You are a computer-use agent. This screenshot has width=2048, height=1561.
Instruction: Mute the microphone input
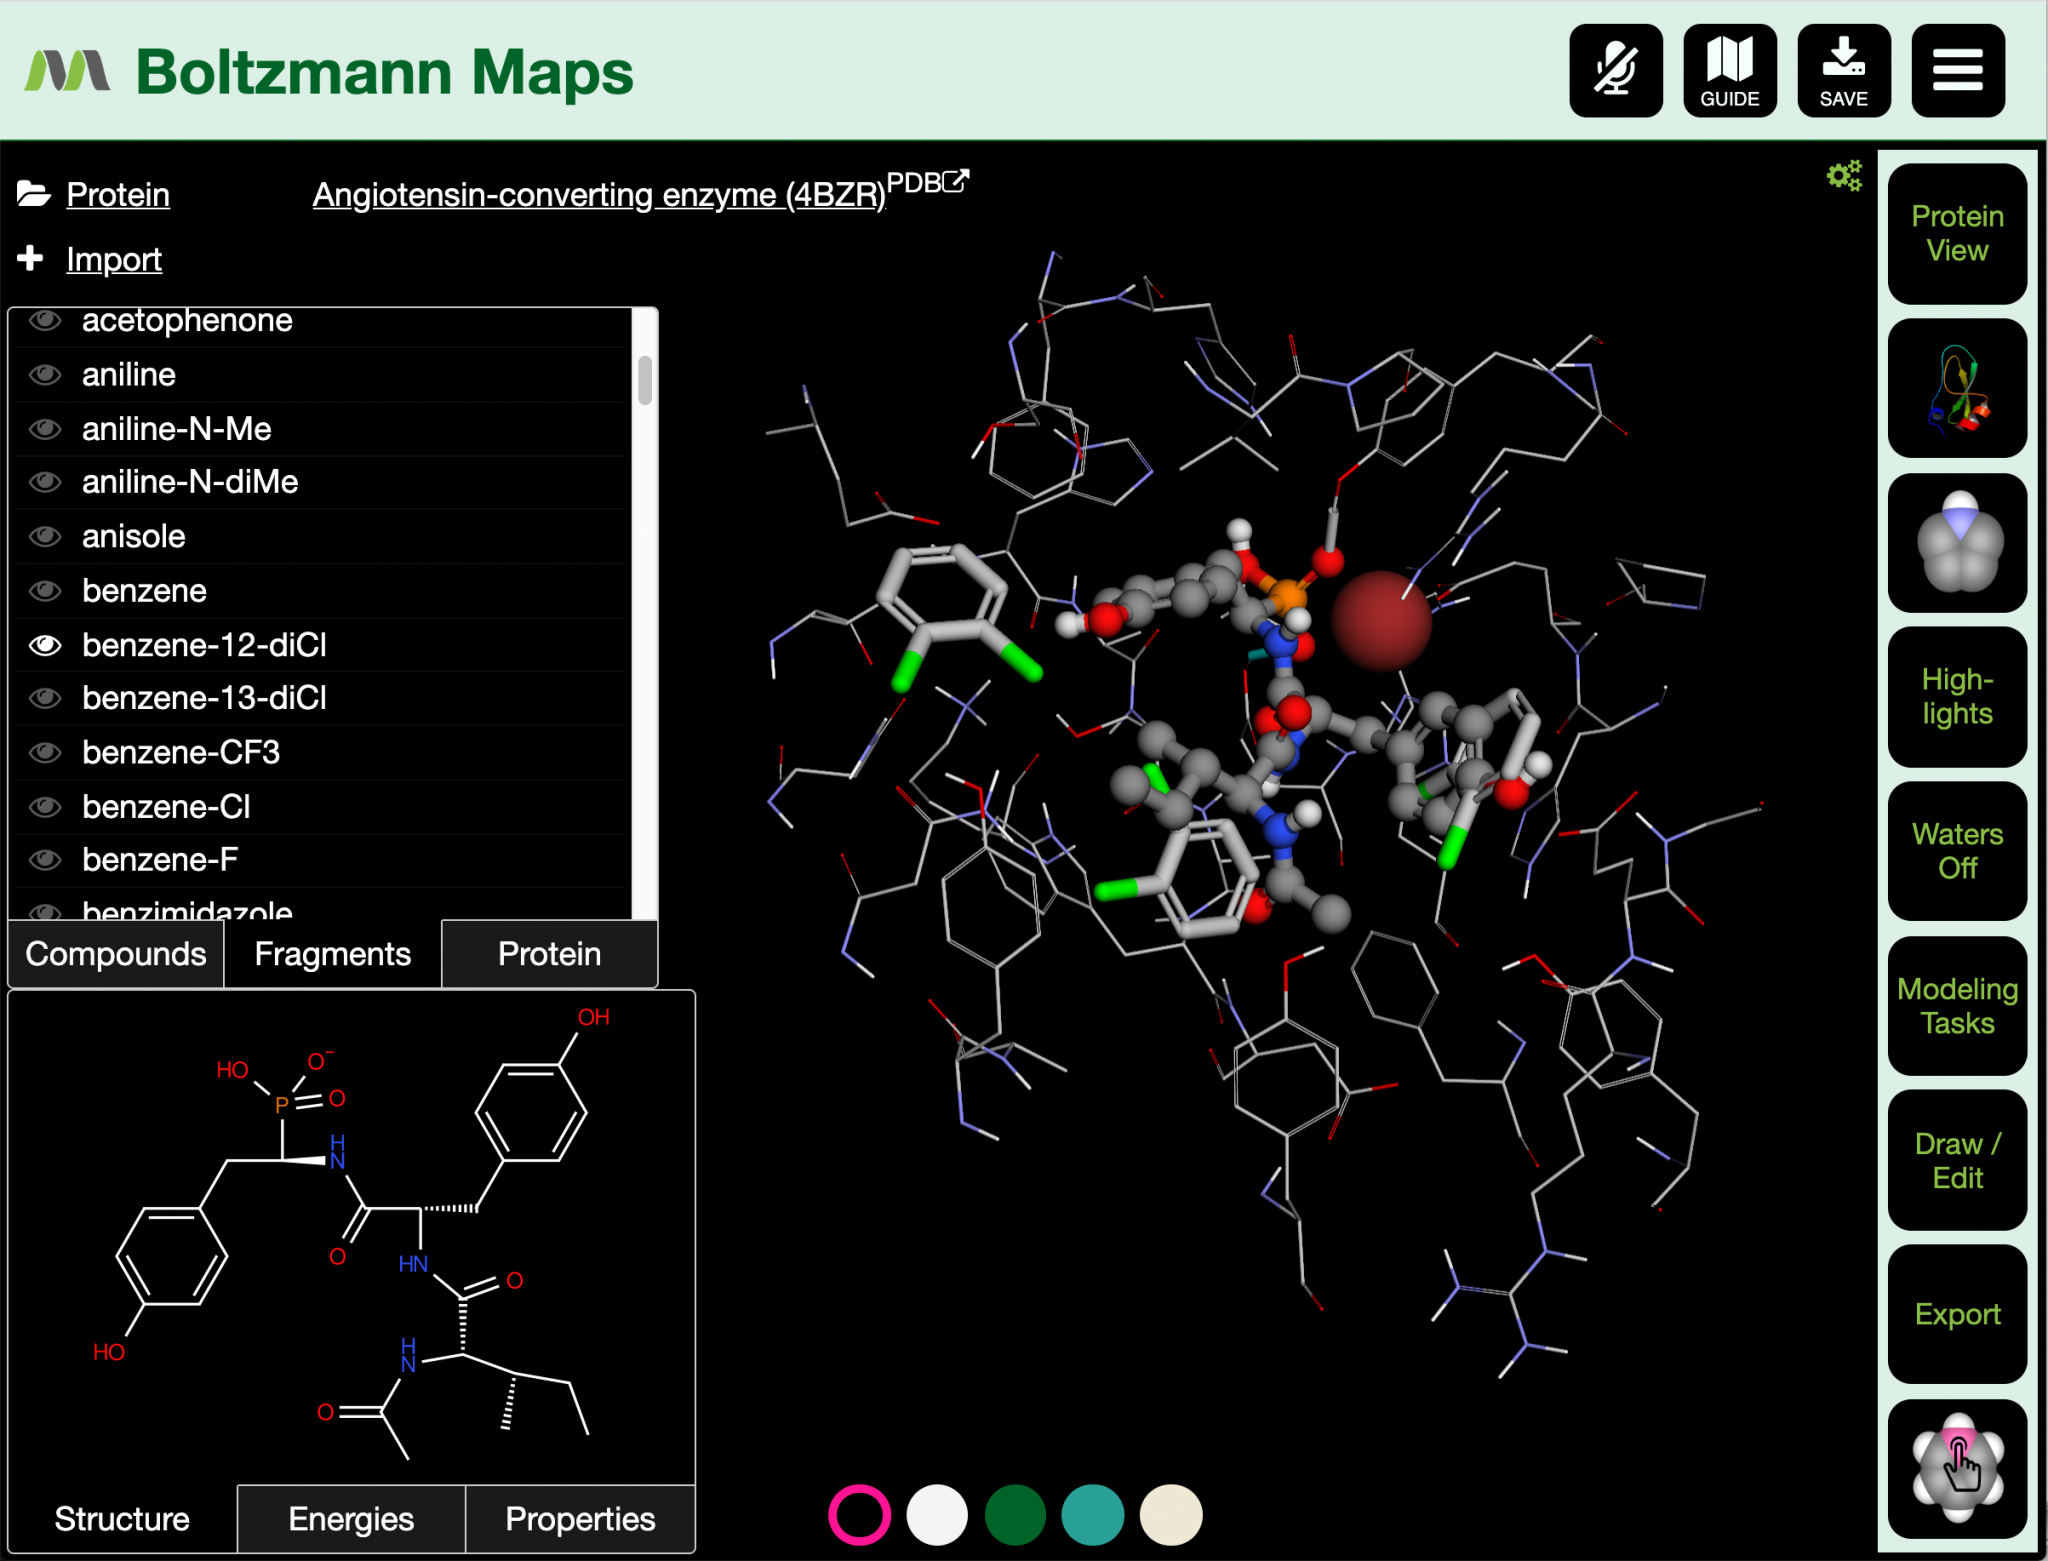(1616, 70)
